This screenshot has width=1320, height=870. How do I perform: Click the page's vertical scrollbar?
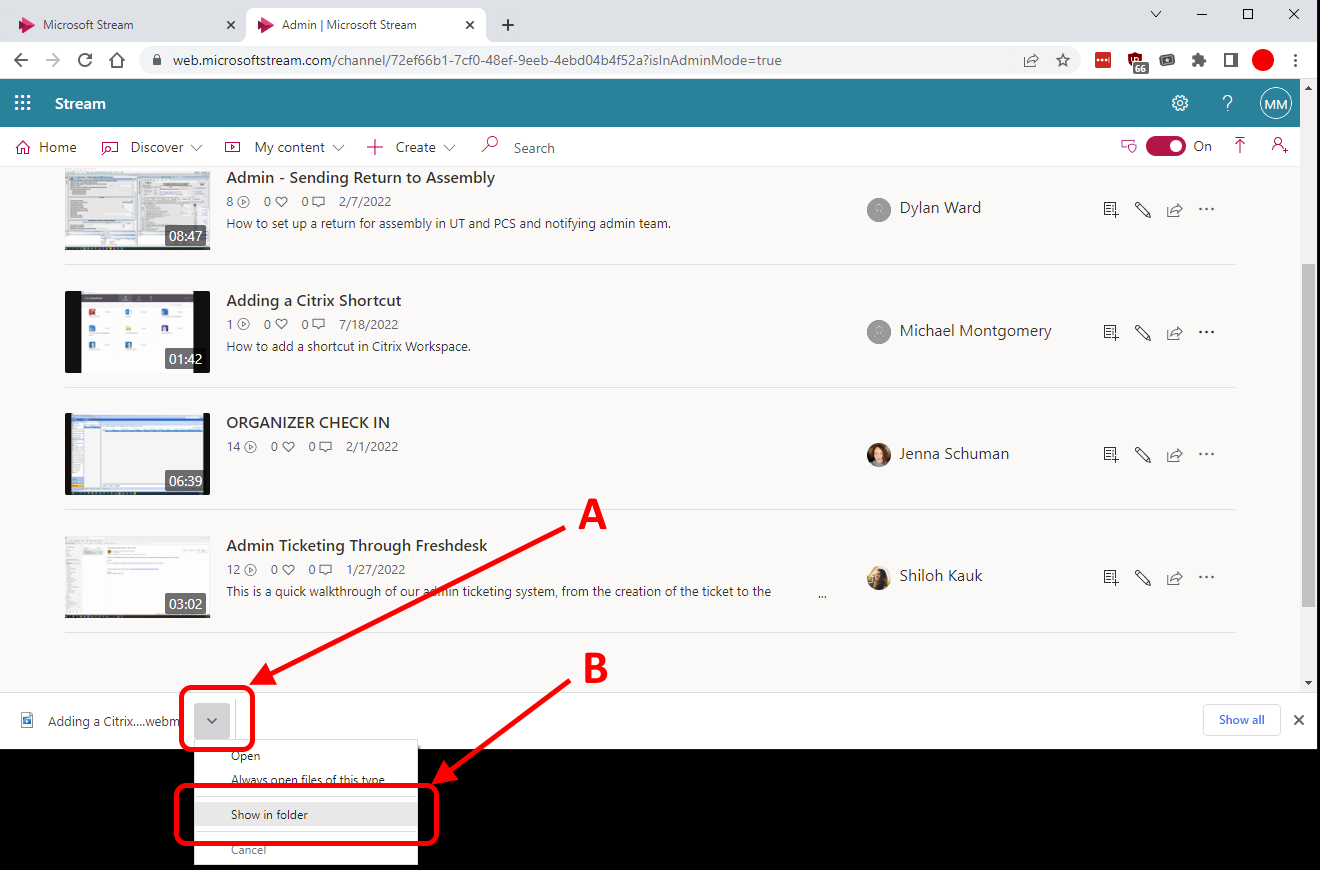pyautogui.click(x=1308, y=435)
